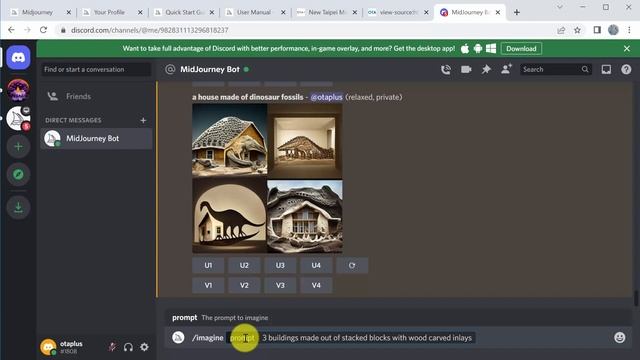The image size is (640, 360).
Task: Click Download button in green banner
Action: coord(521,49)
